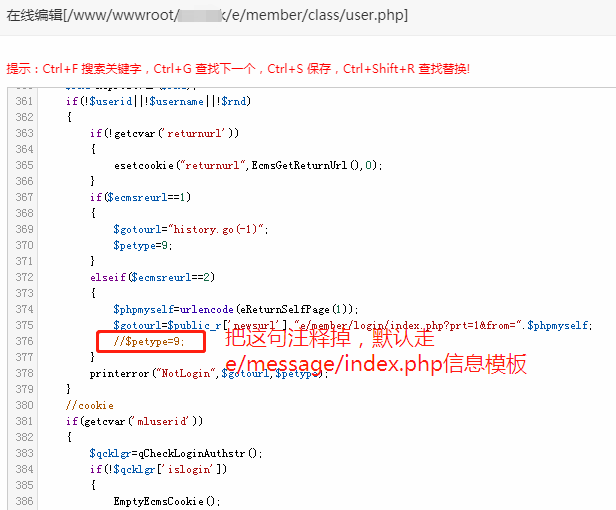Click line number 381 in the gutter
The height and width of the screenshot is (510, 616).
point(24,421)
